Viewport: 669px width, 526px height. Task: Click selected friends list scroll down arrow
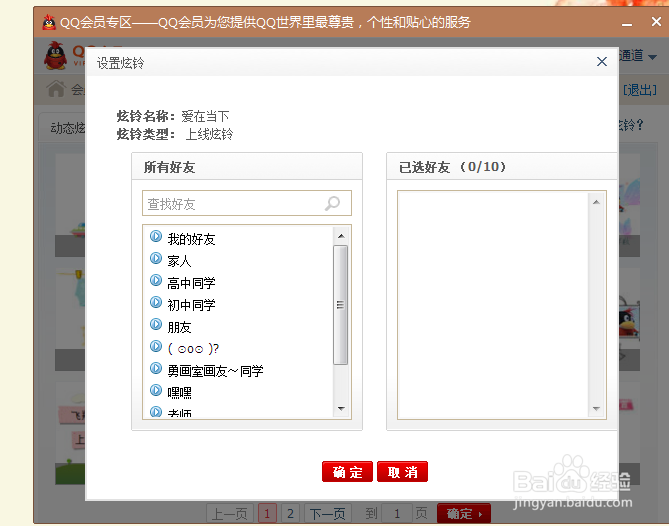[x=596, y=409]
